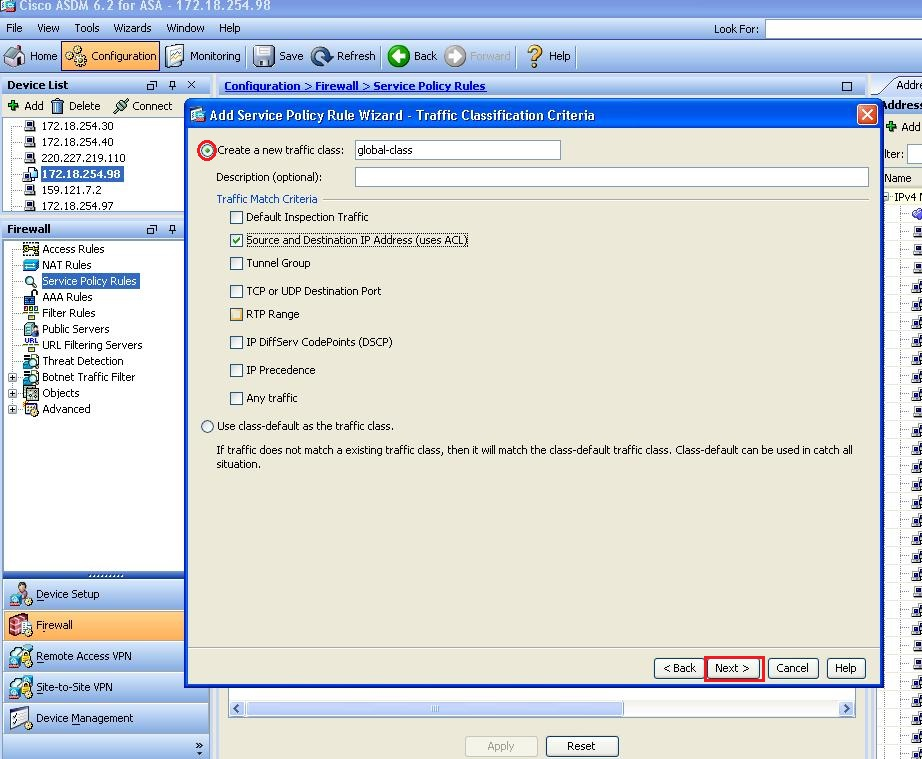
Task: Open the Monitoring view
Action: coord(204,56)
